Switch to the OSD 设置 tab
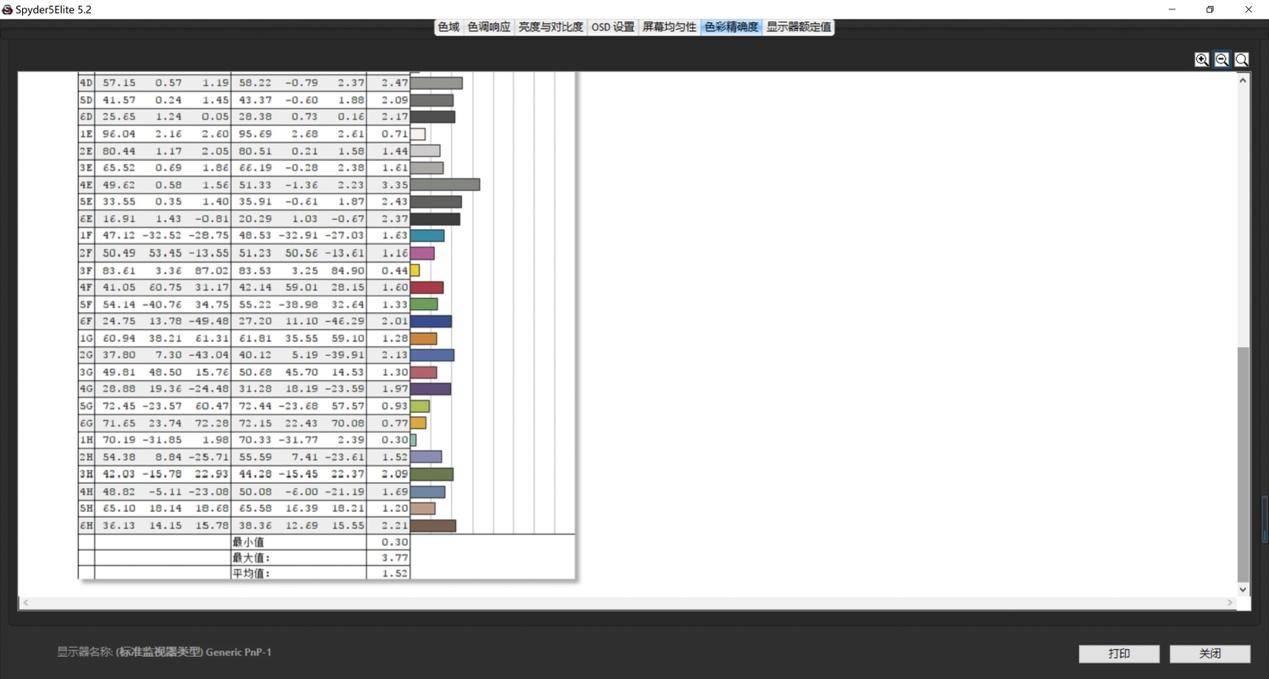This screenshot has width=1269, height=679. point(613,27)
